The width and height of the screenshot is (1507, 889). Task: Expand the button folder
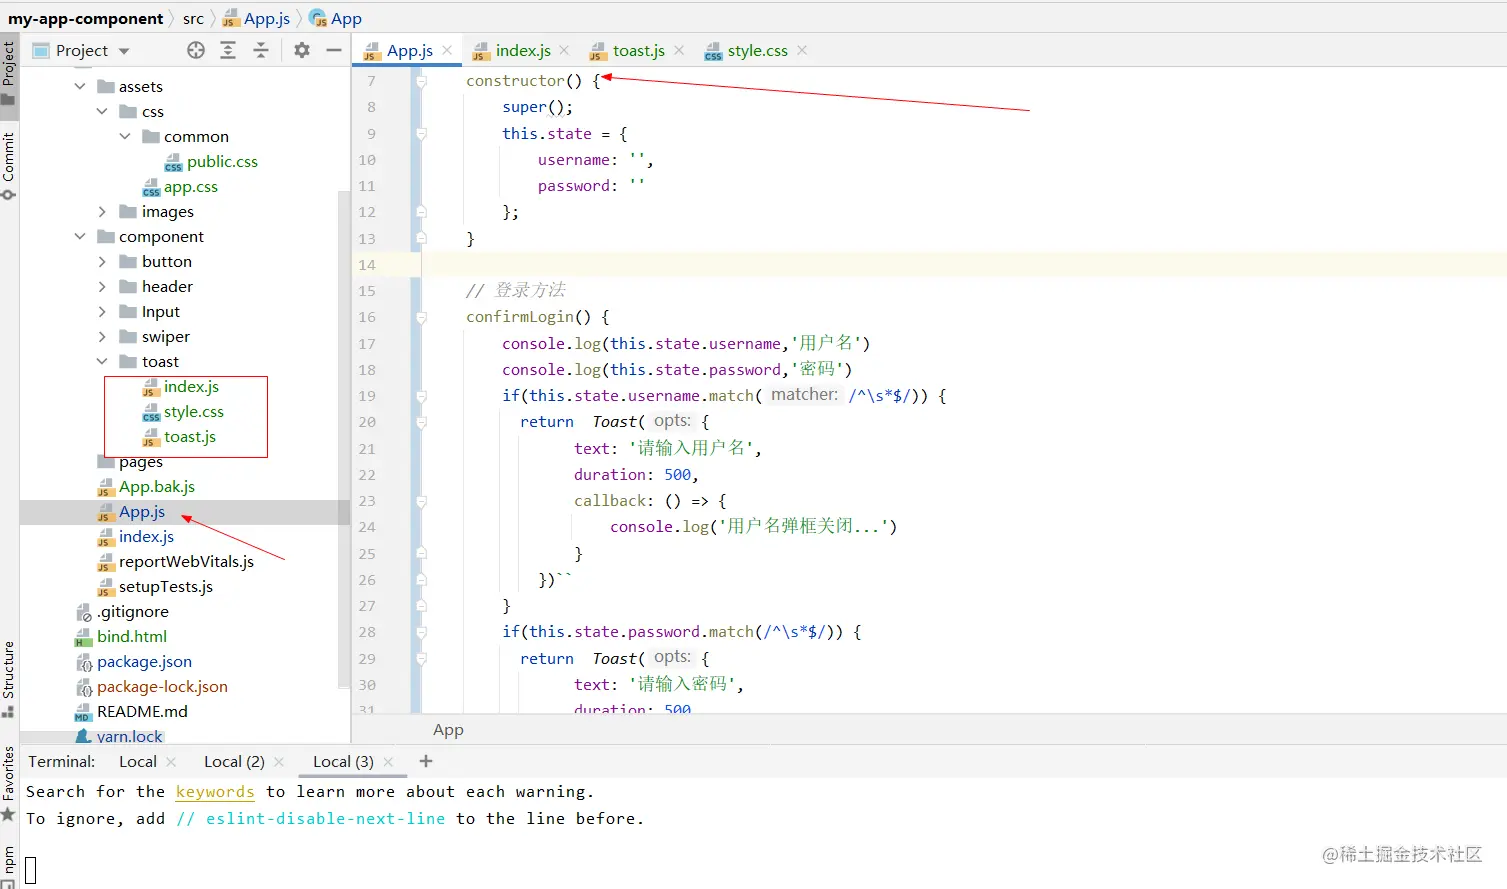pyautogui.click(x=102, y=261)
